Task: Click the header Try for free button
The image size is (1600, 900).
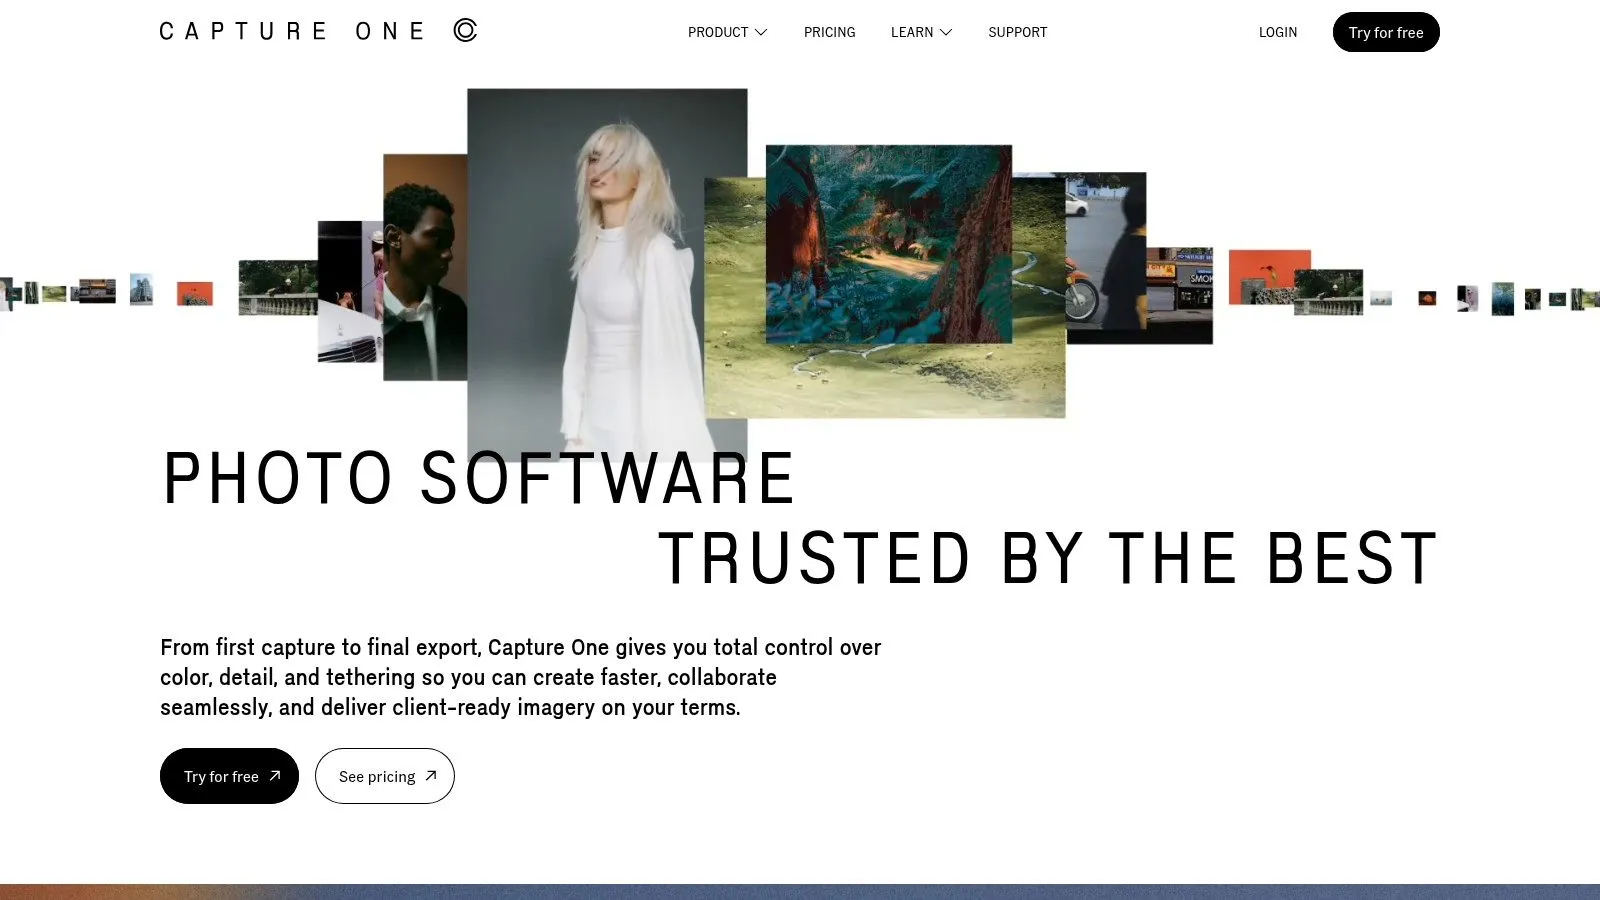Action: [1386, 32]
